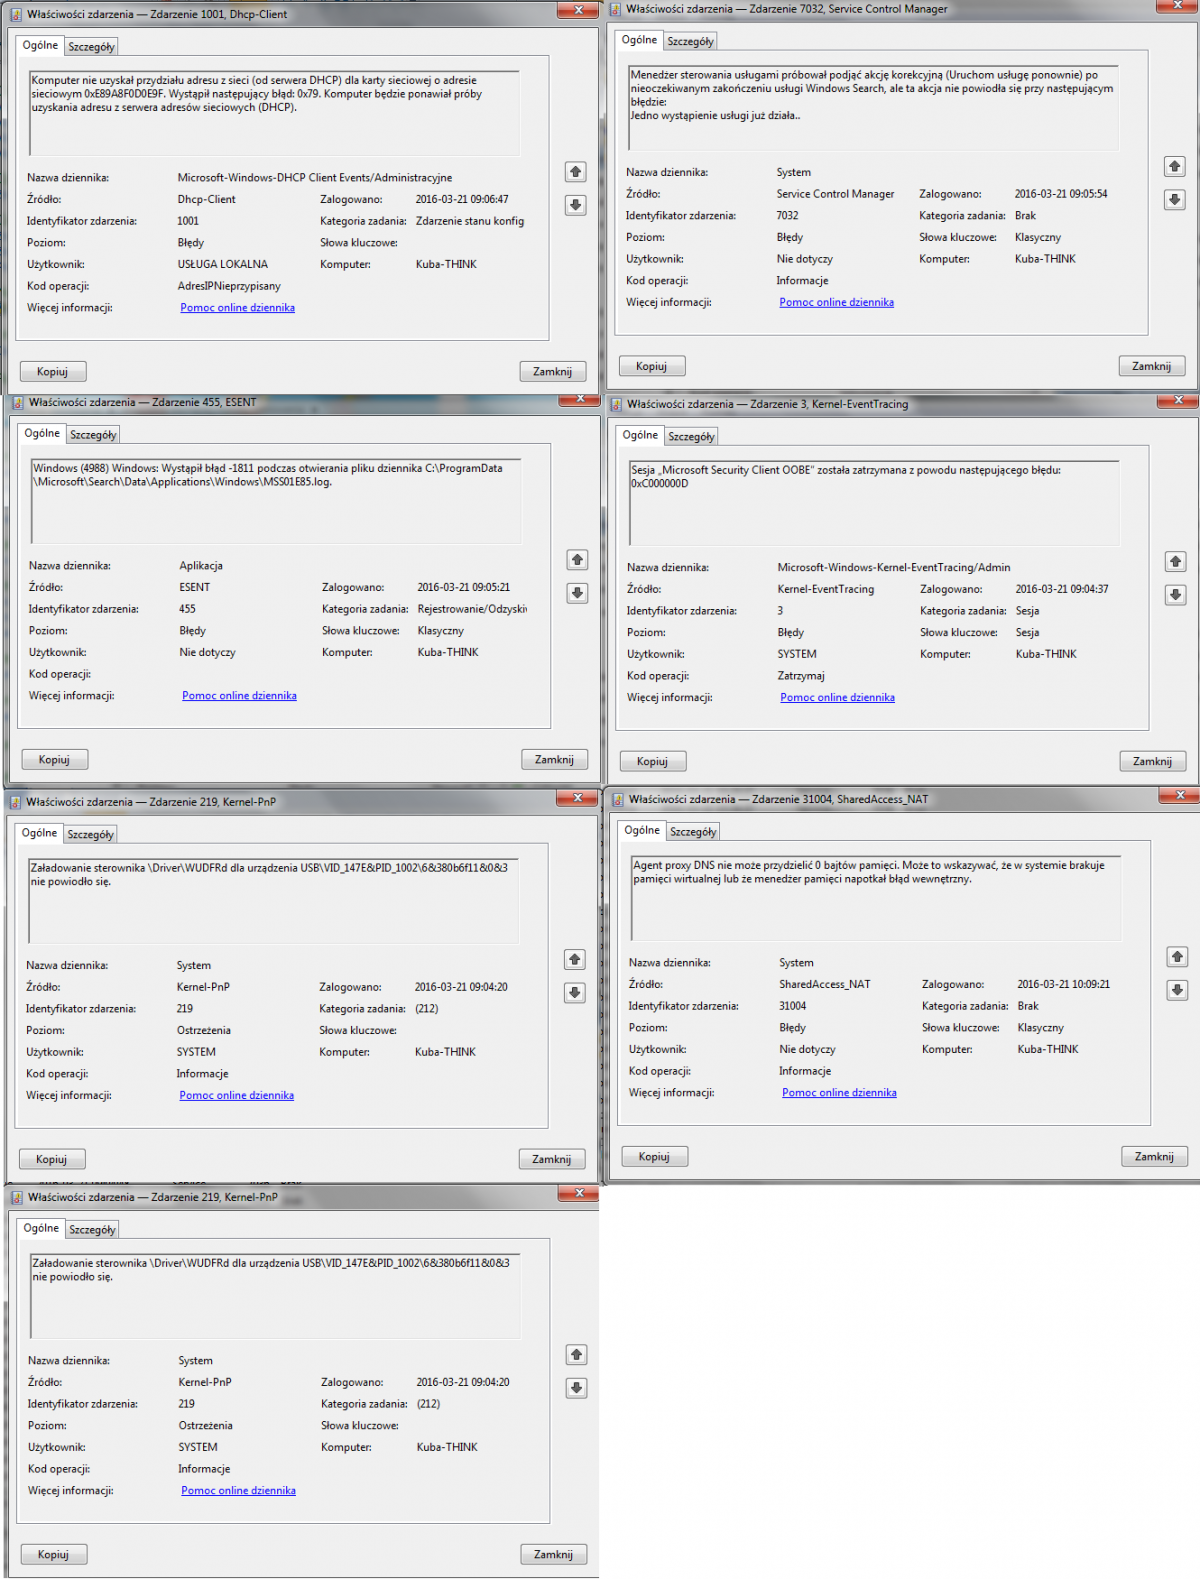The height and width of the screenshot is (1579, 1200).
Task: Go to previous event in Service Control Manager dialog
Action: (1174, 167)
